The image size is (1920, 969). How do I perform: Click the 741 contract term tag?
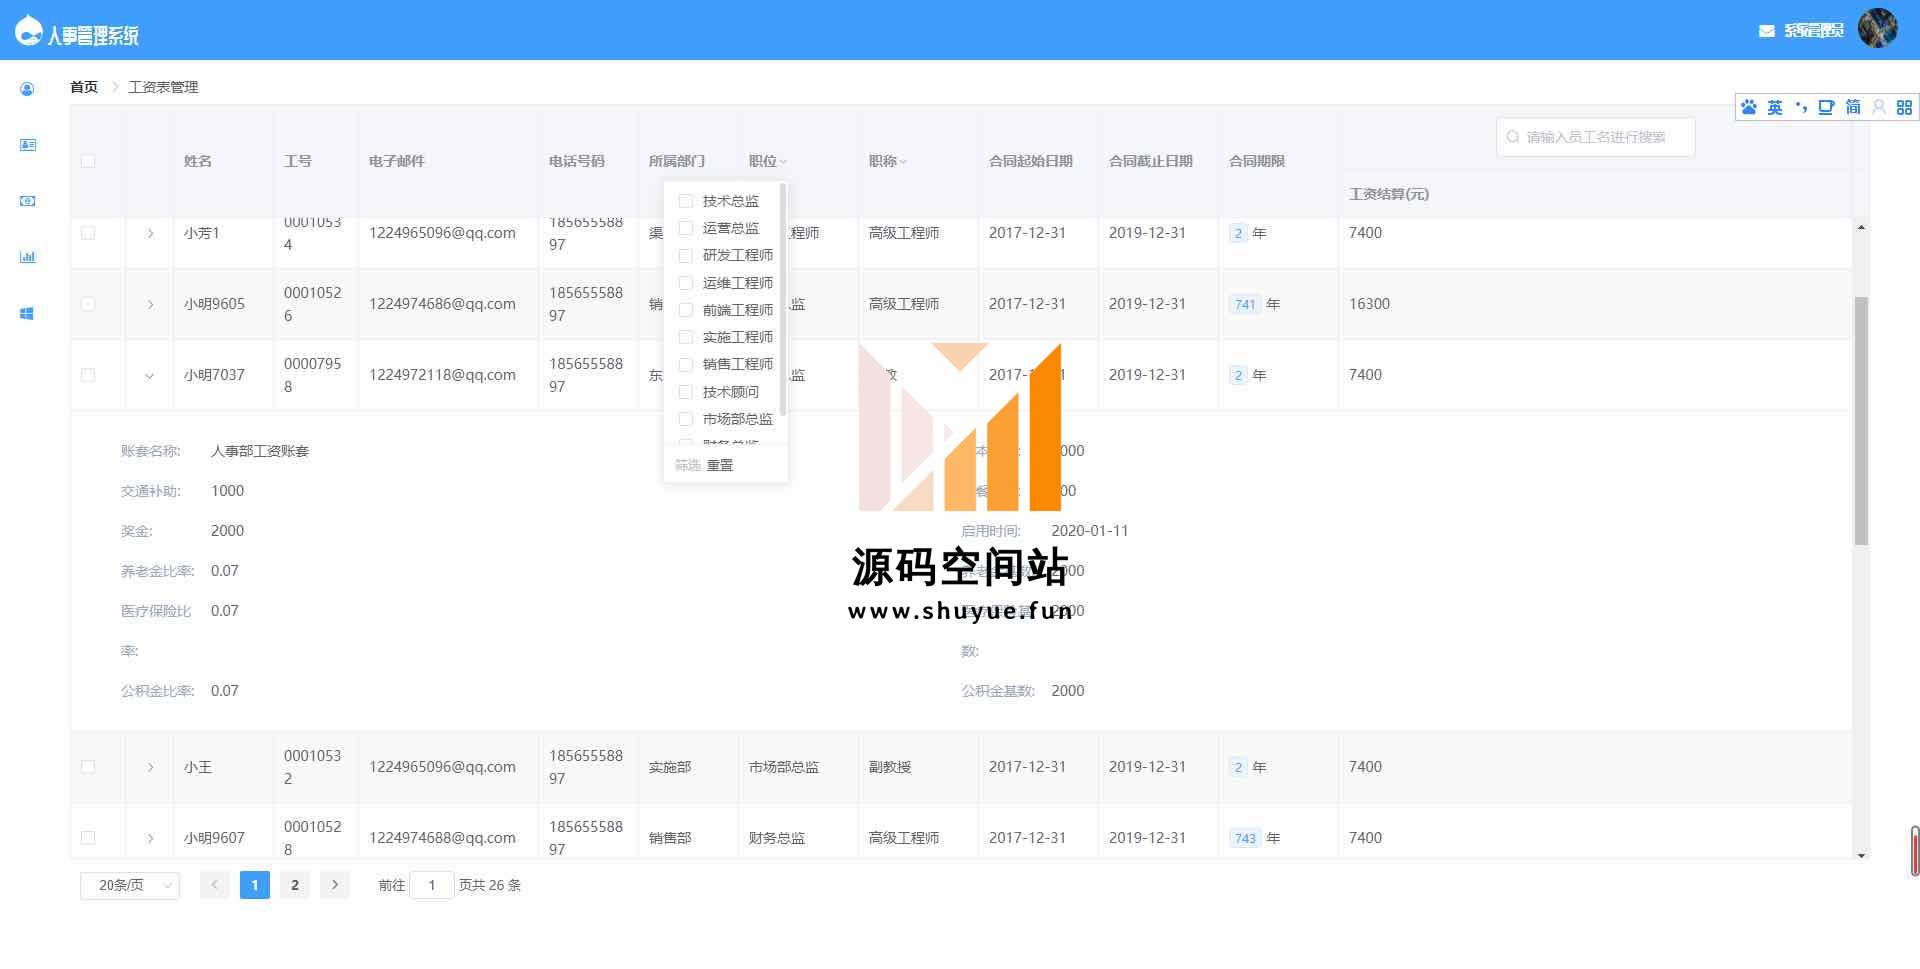[1245, 304]
